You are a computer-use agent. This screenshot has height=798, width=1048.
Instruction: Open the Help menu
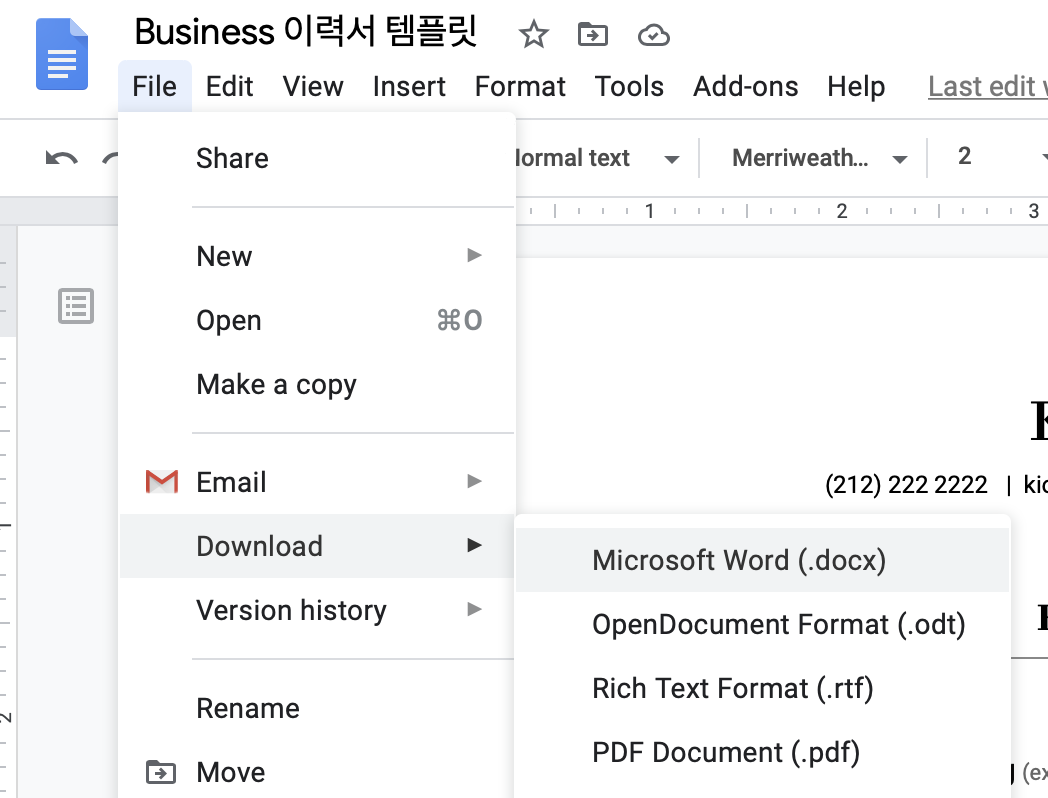(856, 86)
